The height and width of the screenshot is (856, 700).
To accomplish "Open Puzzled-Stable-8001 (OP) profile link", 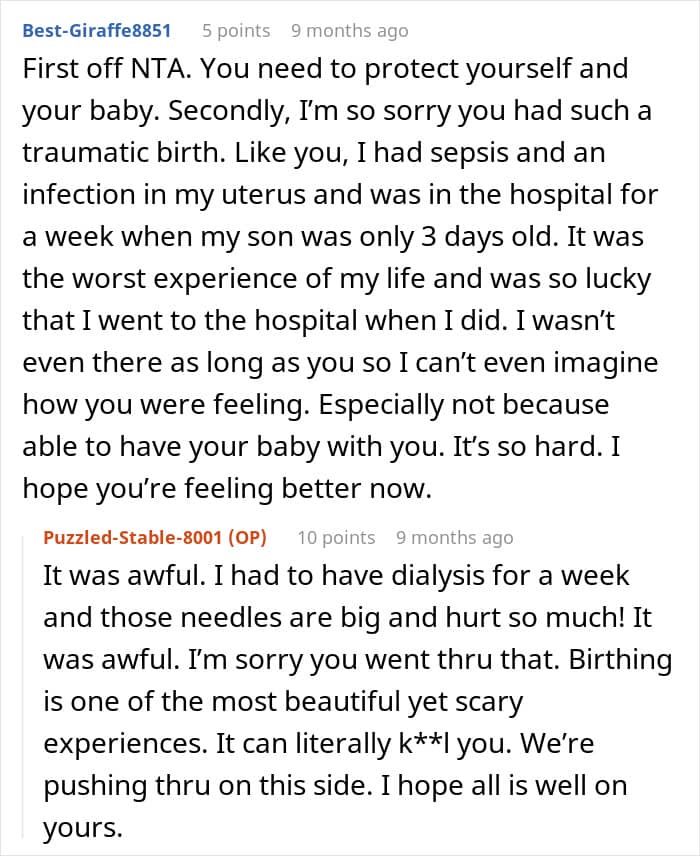I will [x=155, y=537].
